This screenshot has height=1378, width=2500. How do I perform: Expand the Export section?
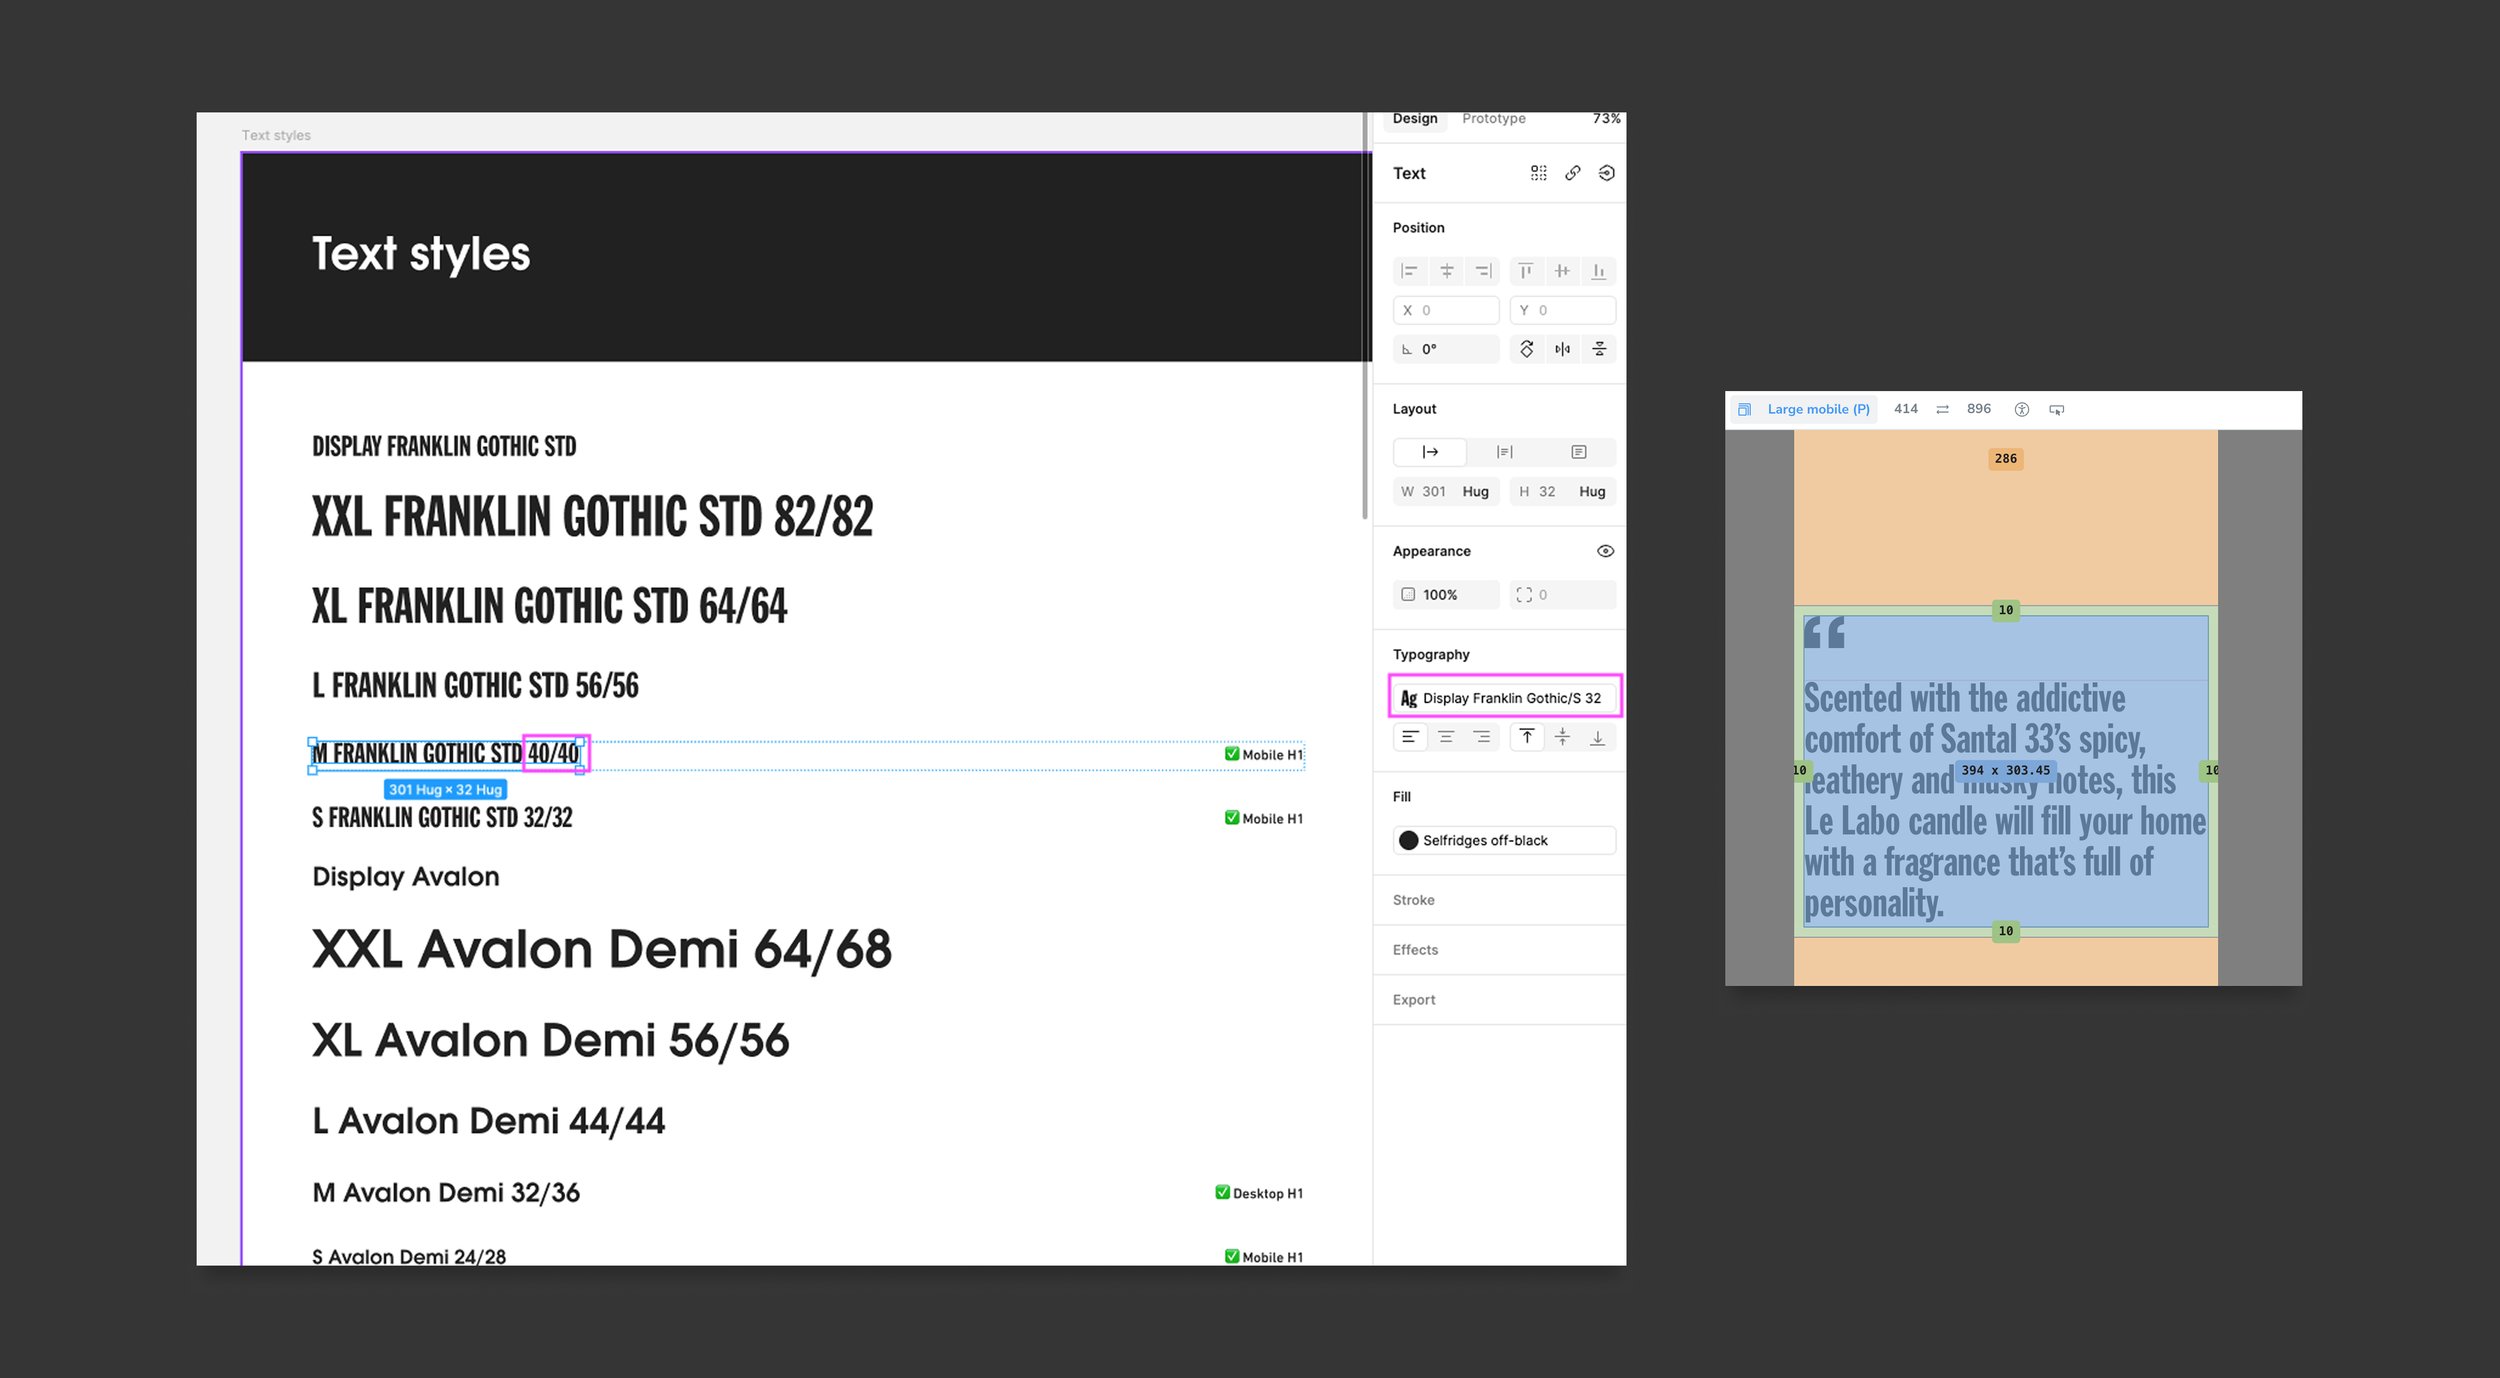pos(1413,1000)
